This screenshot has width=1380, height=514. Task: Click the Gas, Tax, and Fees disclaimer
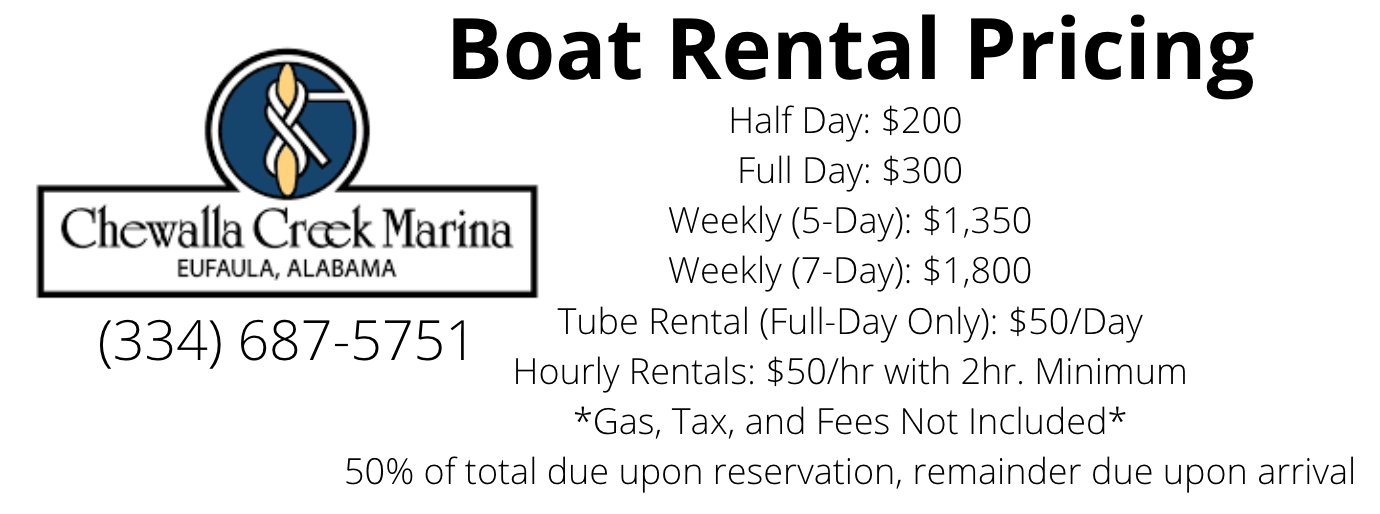click(x=850, y=422)
